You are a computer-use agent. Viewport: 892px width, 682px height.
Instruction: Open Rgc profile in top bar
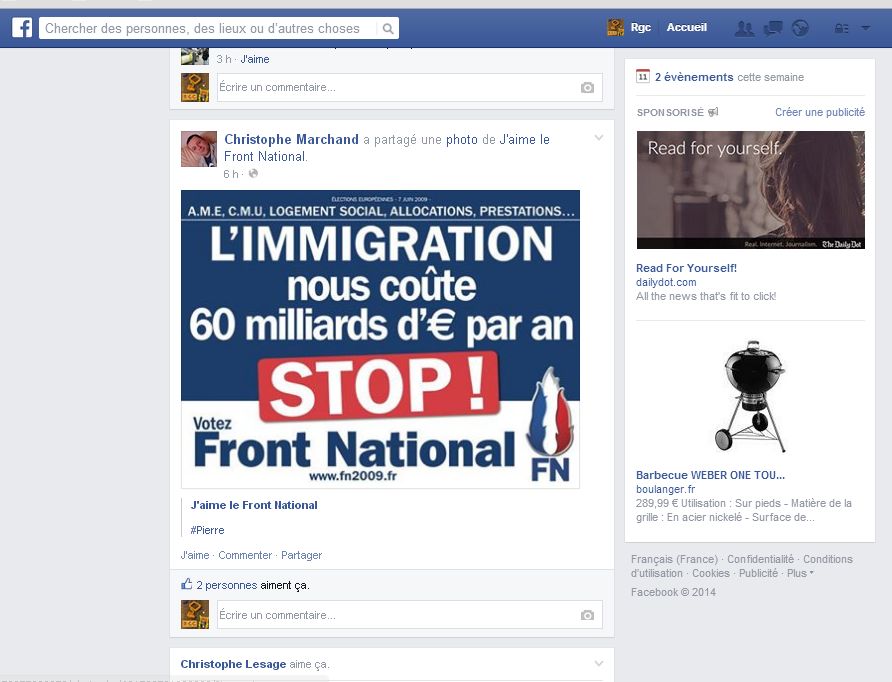pyautogui.click(x=629, y=27)
